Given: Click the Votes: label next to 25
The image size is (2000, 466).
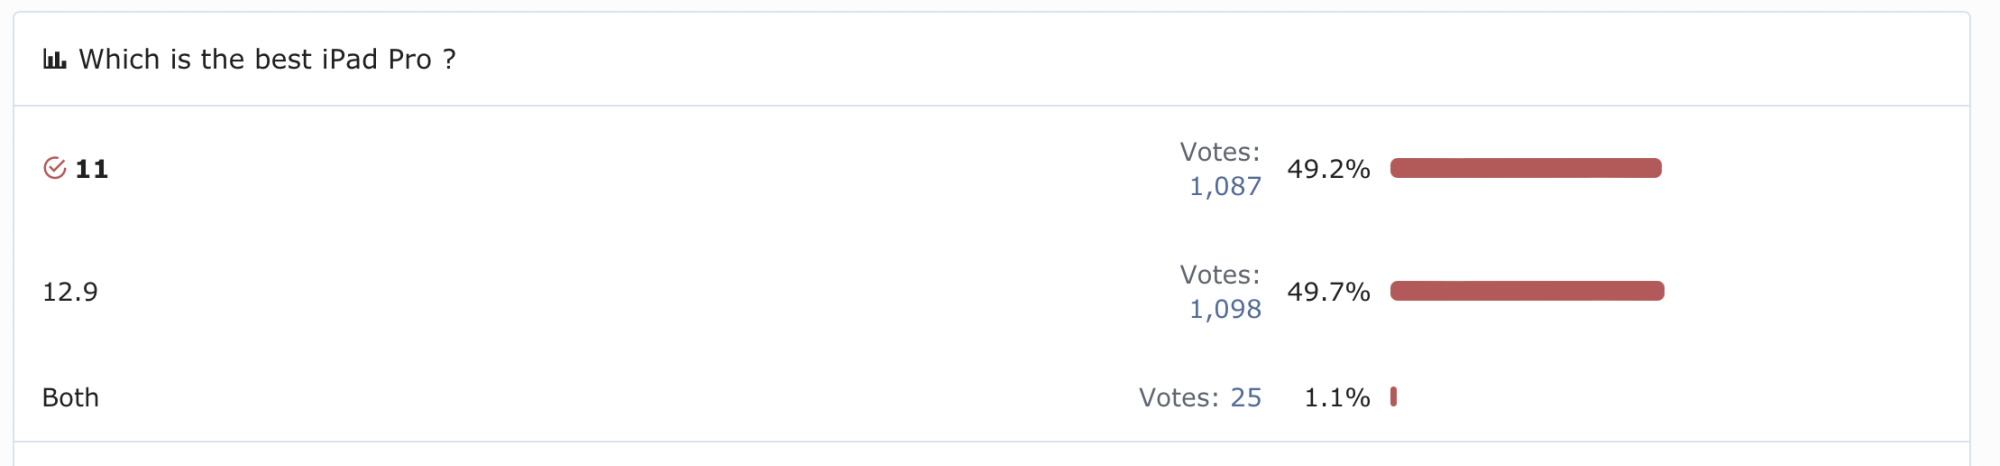Looking at the screenshot, I should tap(1178, 398).
